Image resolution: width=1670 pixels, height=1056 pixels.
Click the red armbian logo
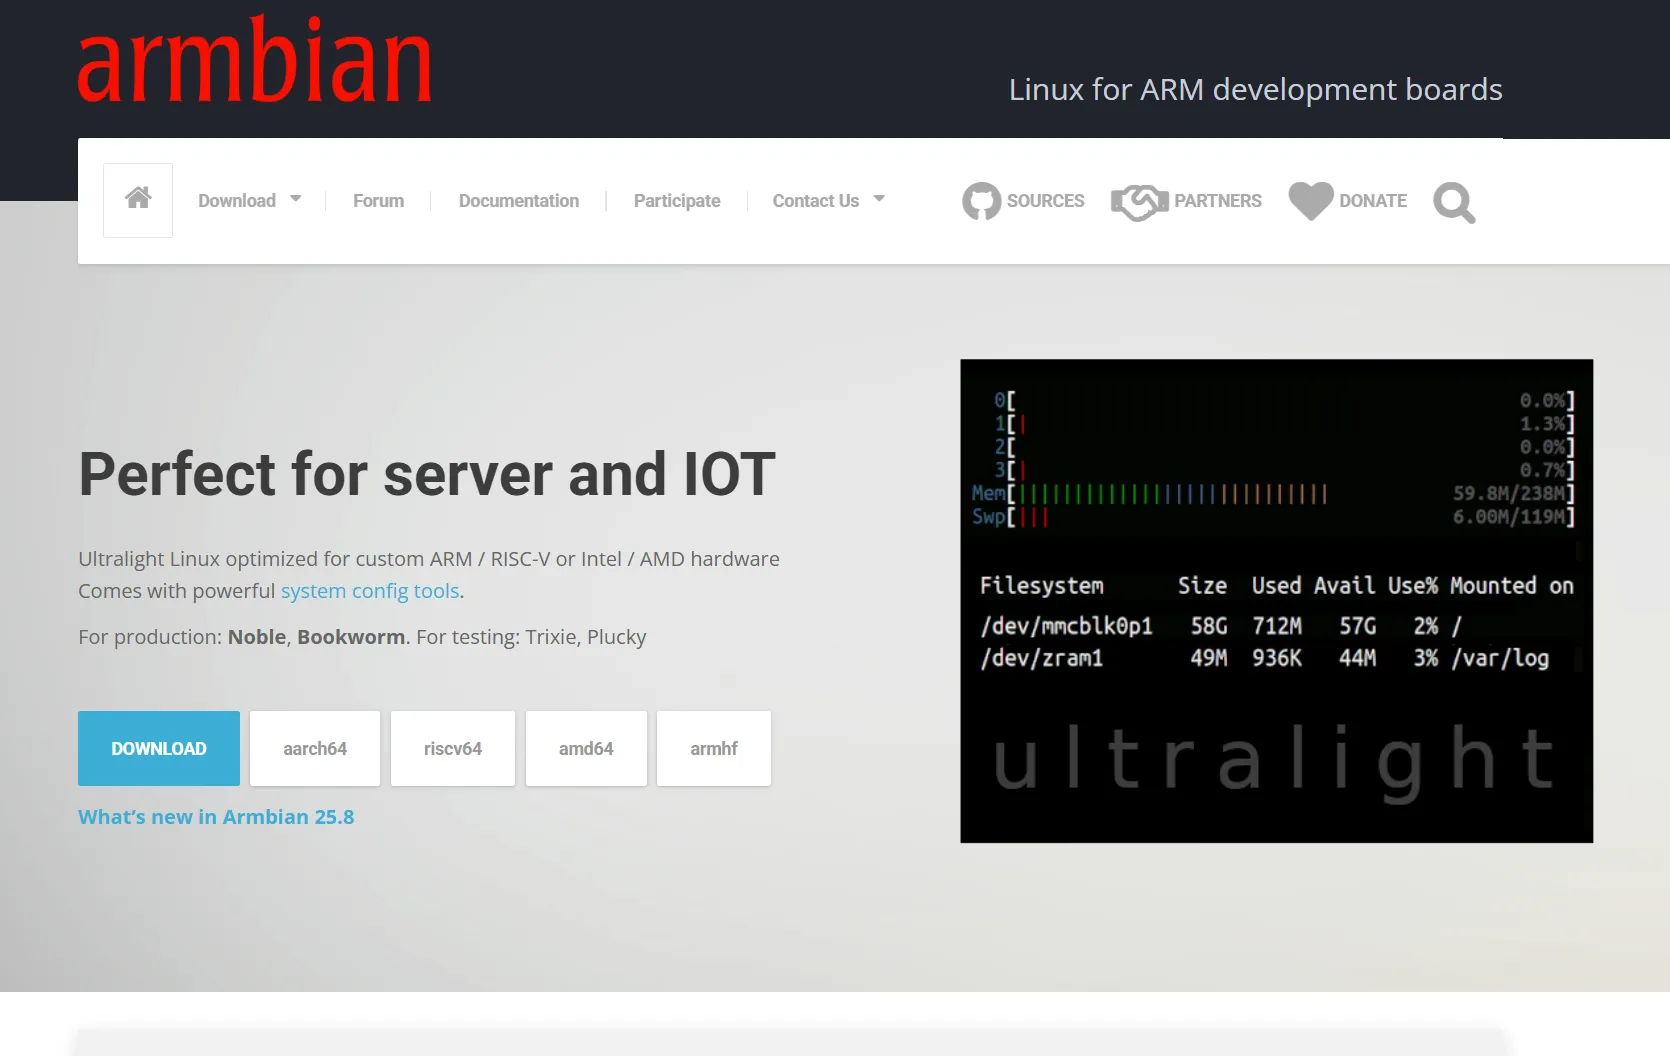pyautogui.click(x=254, y=61)
